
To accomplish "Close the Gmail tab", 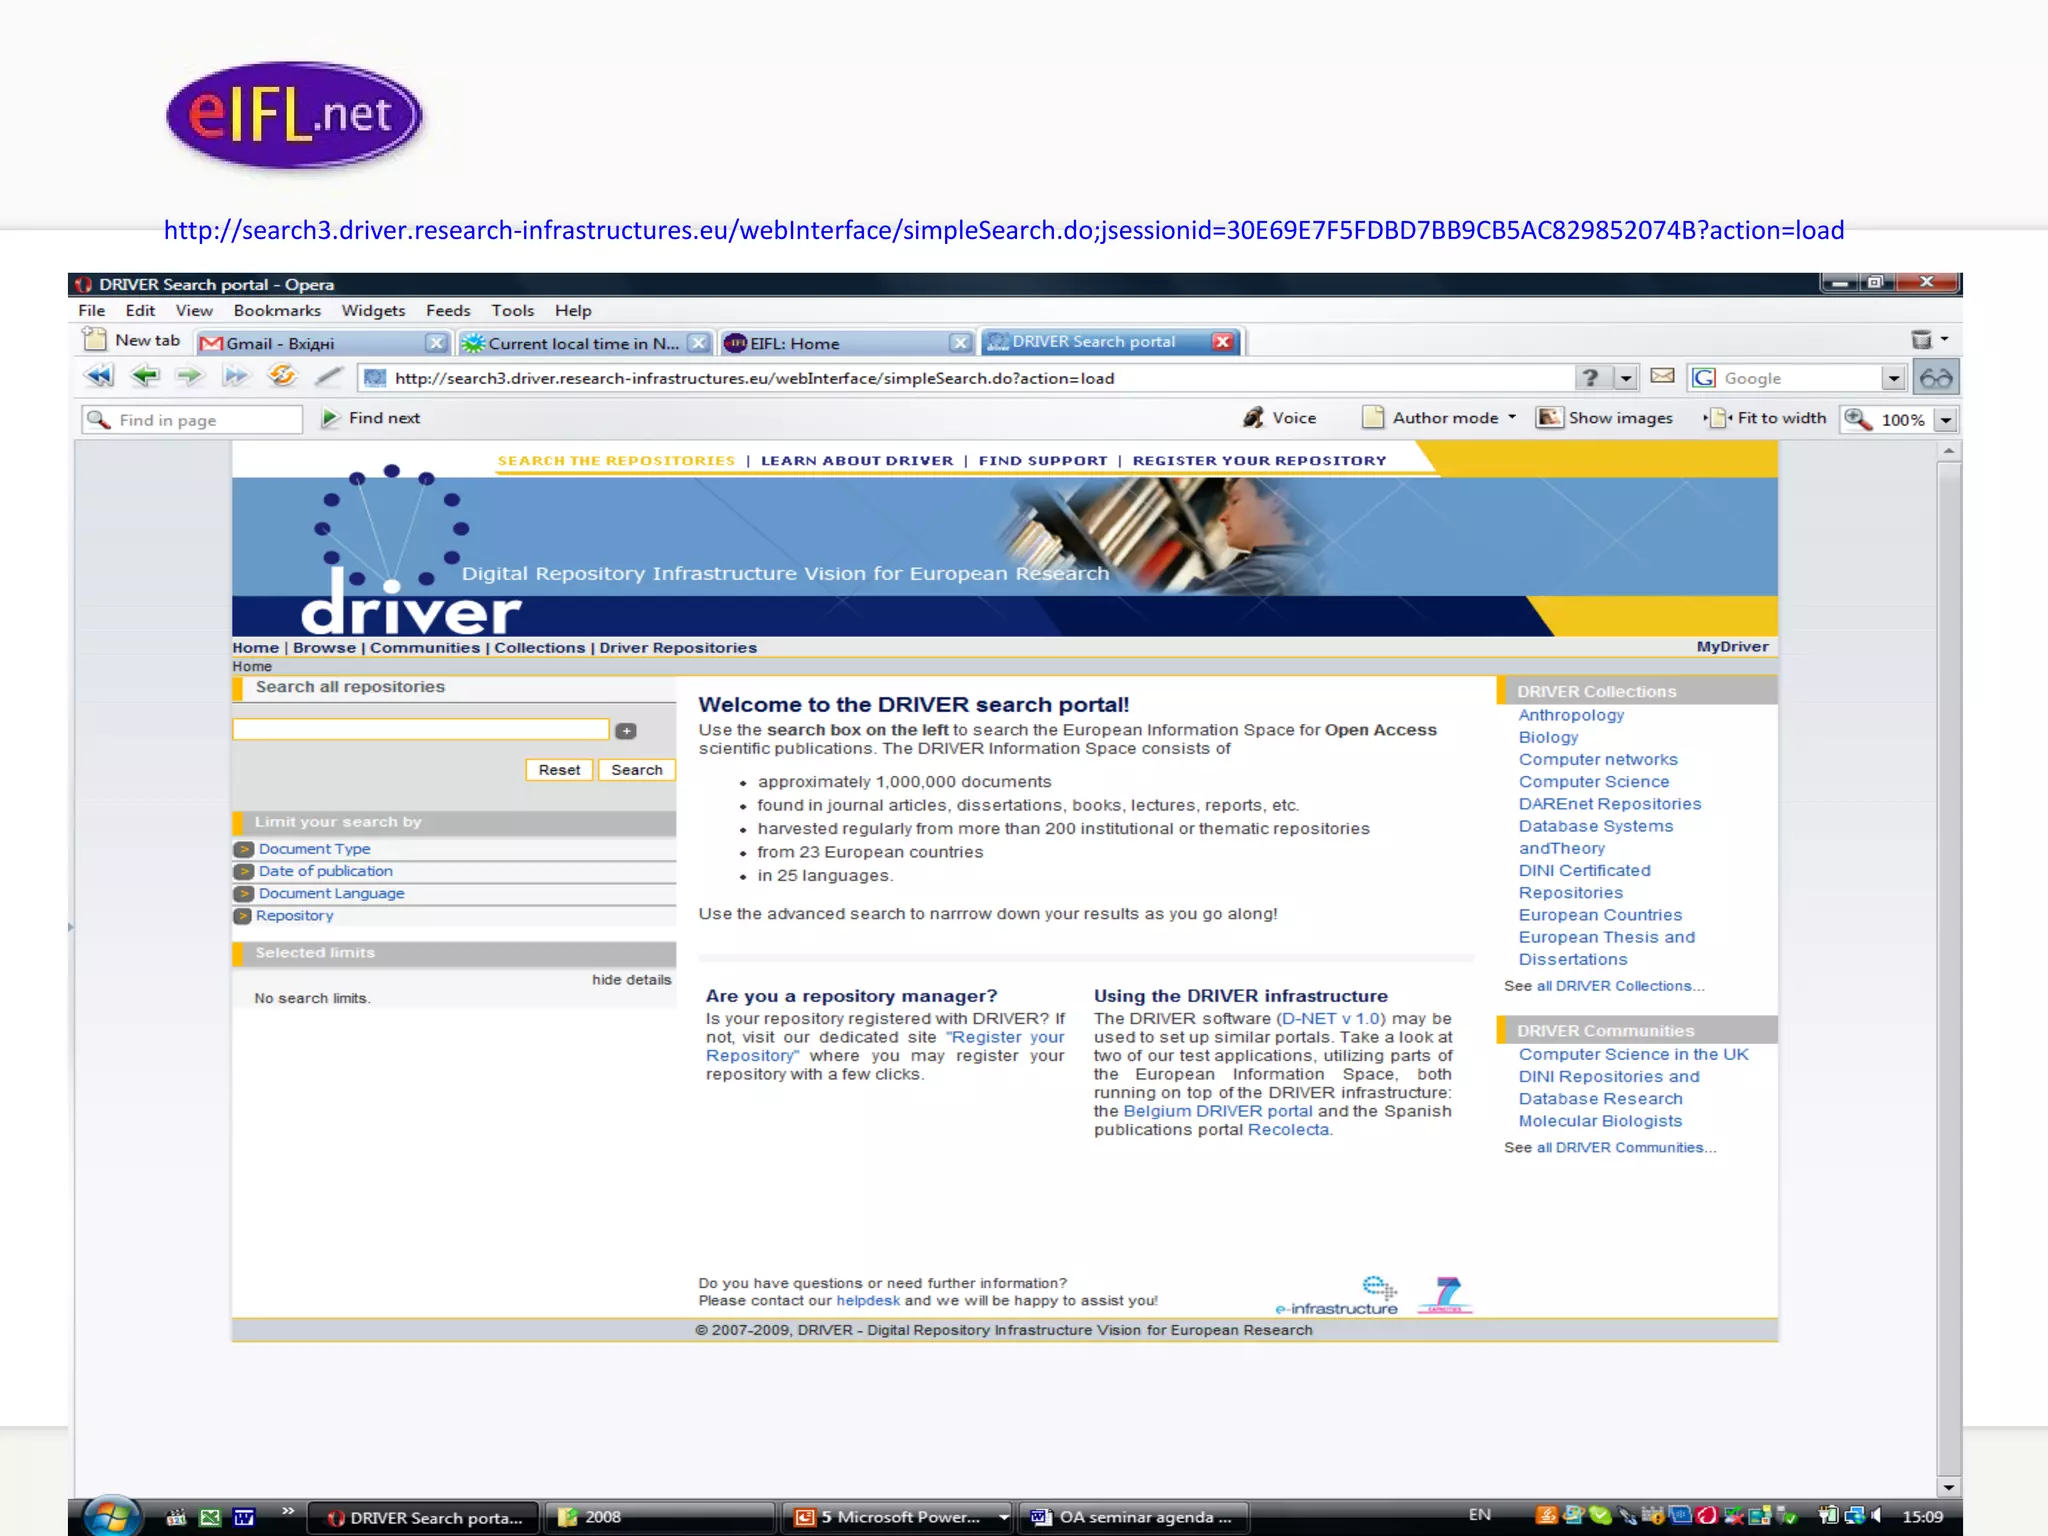I will pyautogui.click(x=436, y=343).
